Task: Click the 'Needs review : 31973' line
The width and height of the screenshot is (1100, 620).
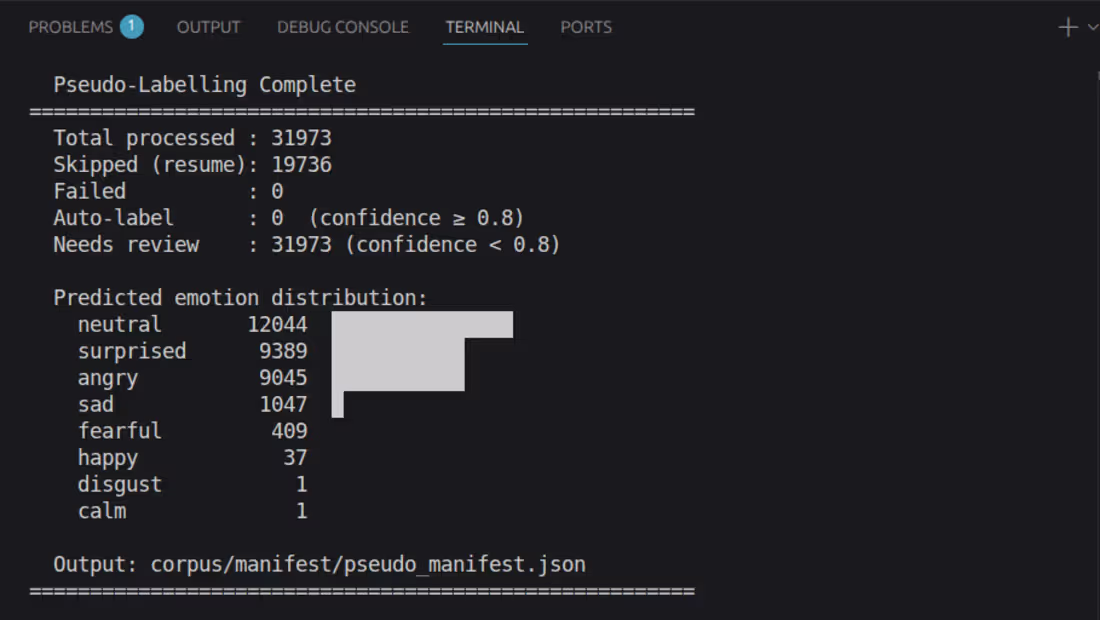Action: [307, 245]
